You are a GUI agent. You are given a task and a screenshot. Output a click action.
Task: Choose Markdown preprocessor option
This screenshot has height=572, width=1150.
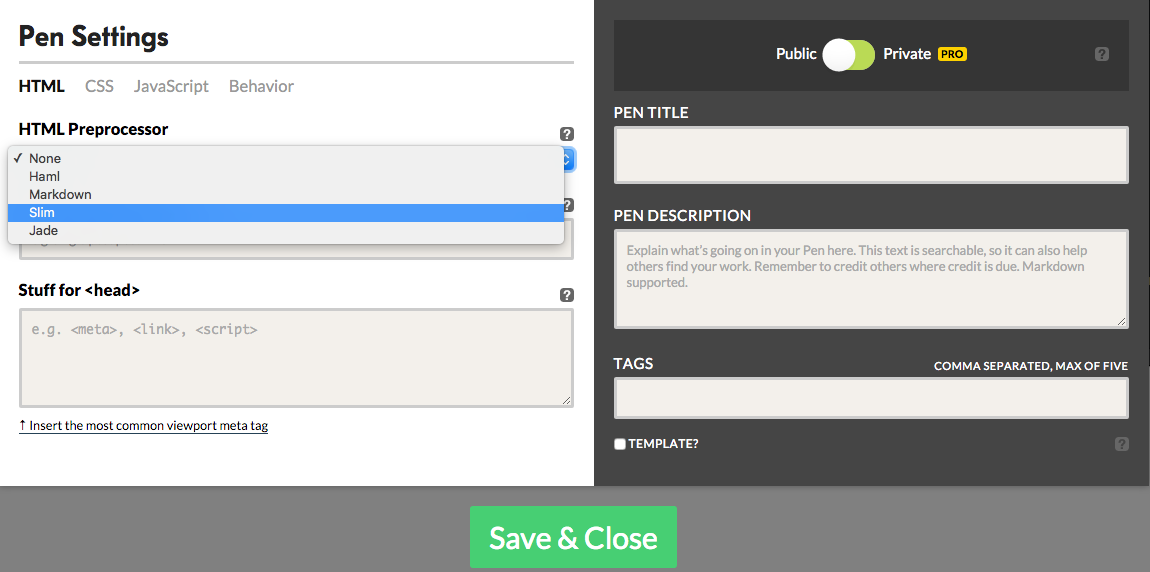tap(60, 194)
